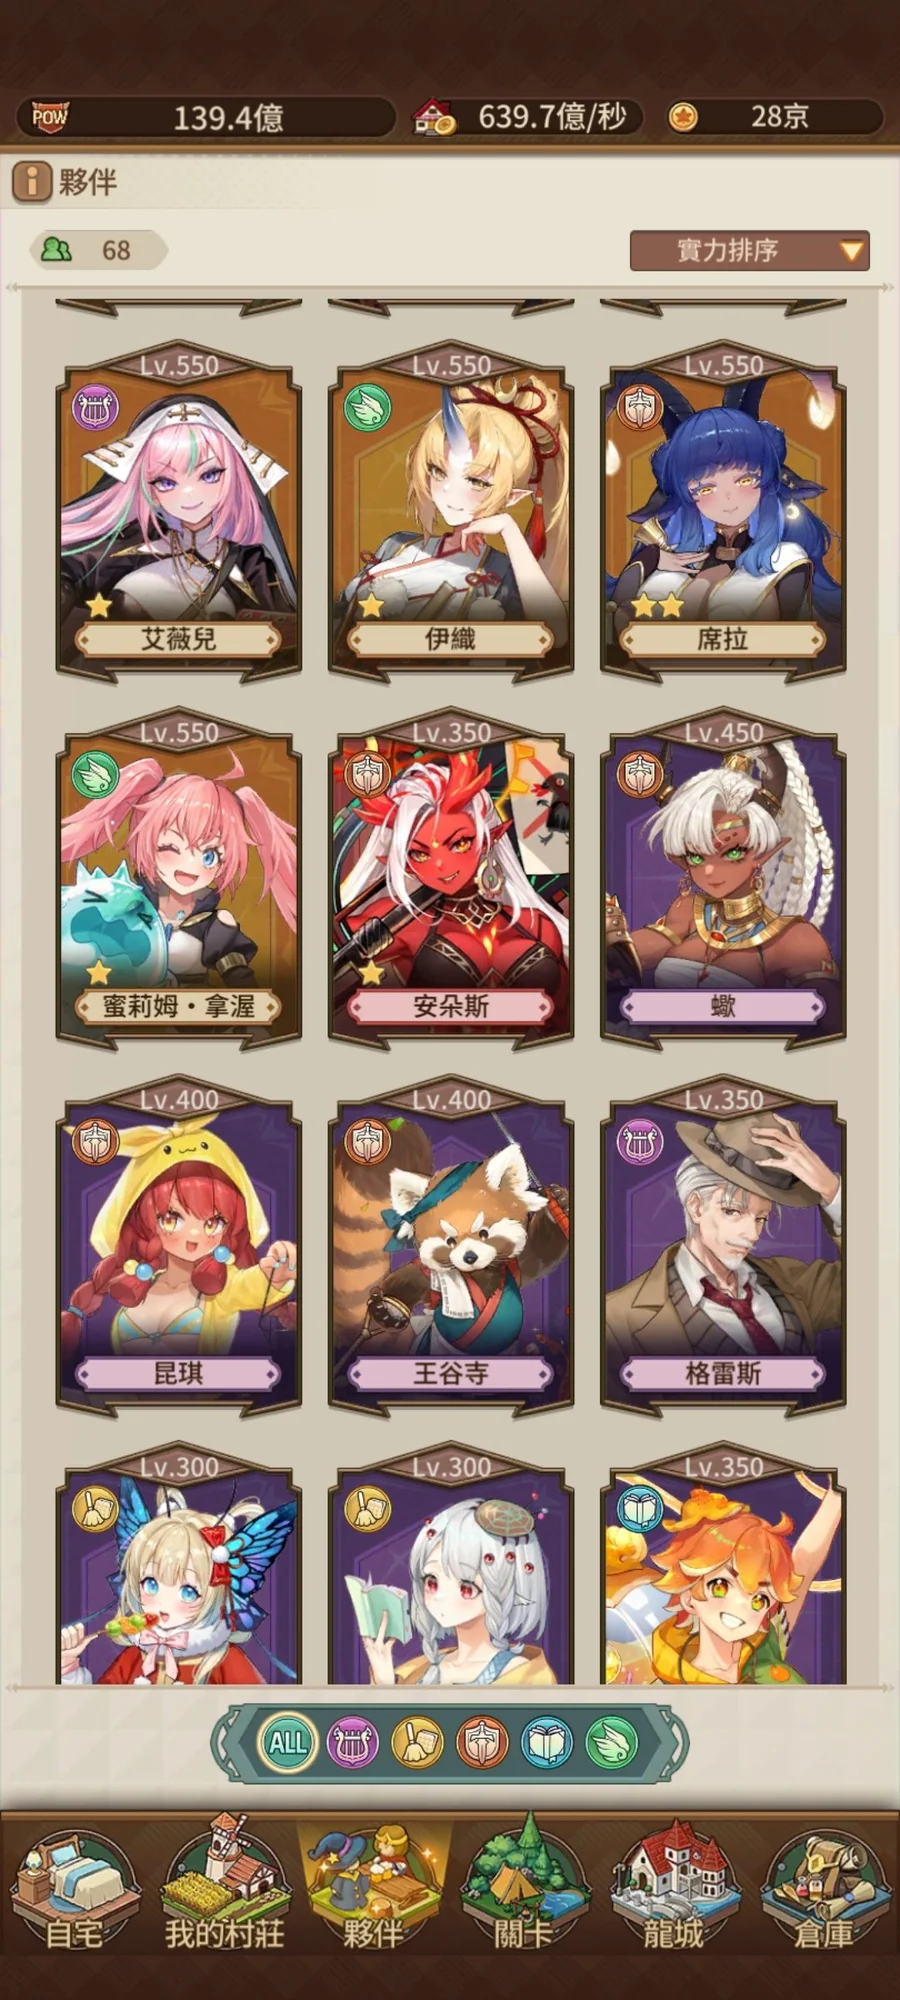This screenshot has width=900, height=2000.
Task: Filter partners by green wing class
Action: 612,1743
